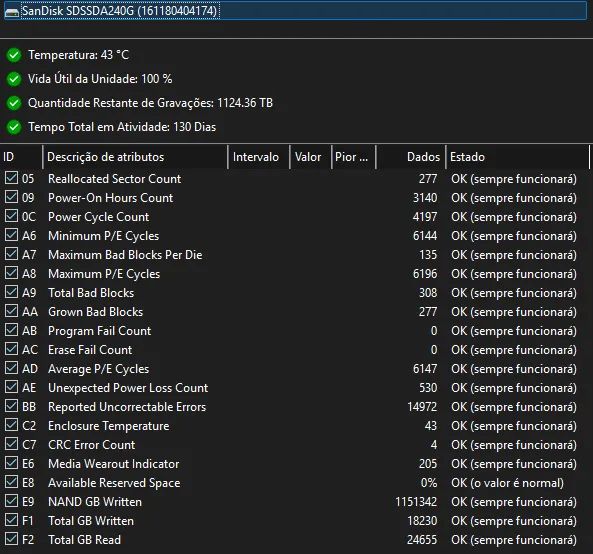Toggle the Power-On Hours Count checkbox

[x=11, y=197]
